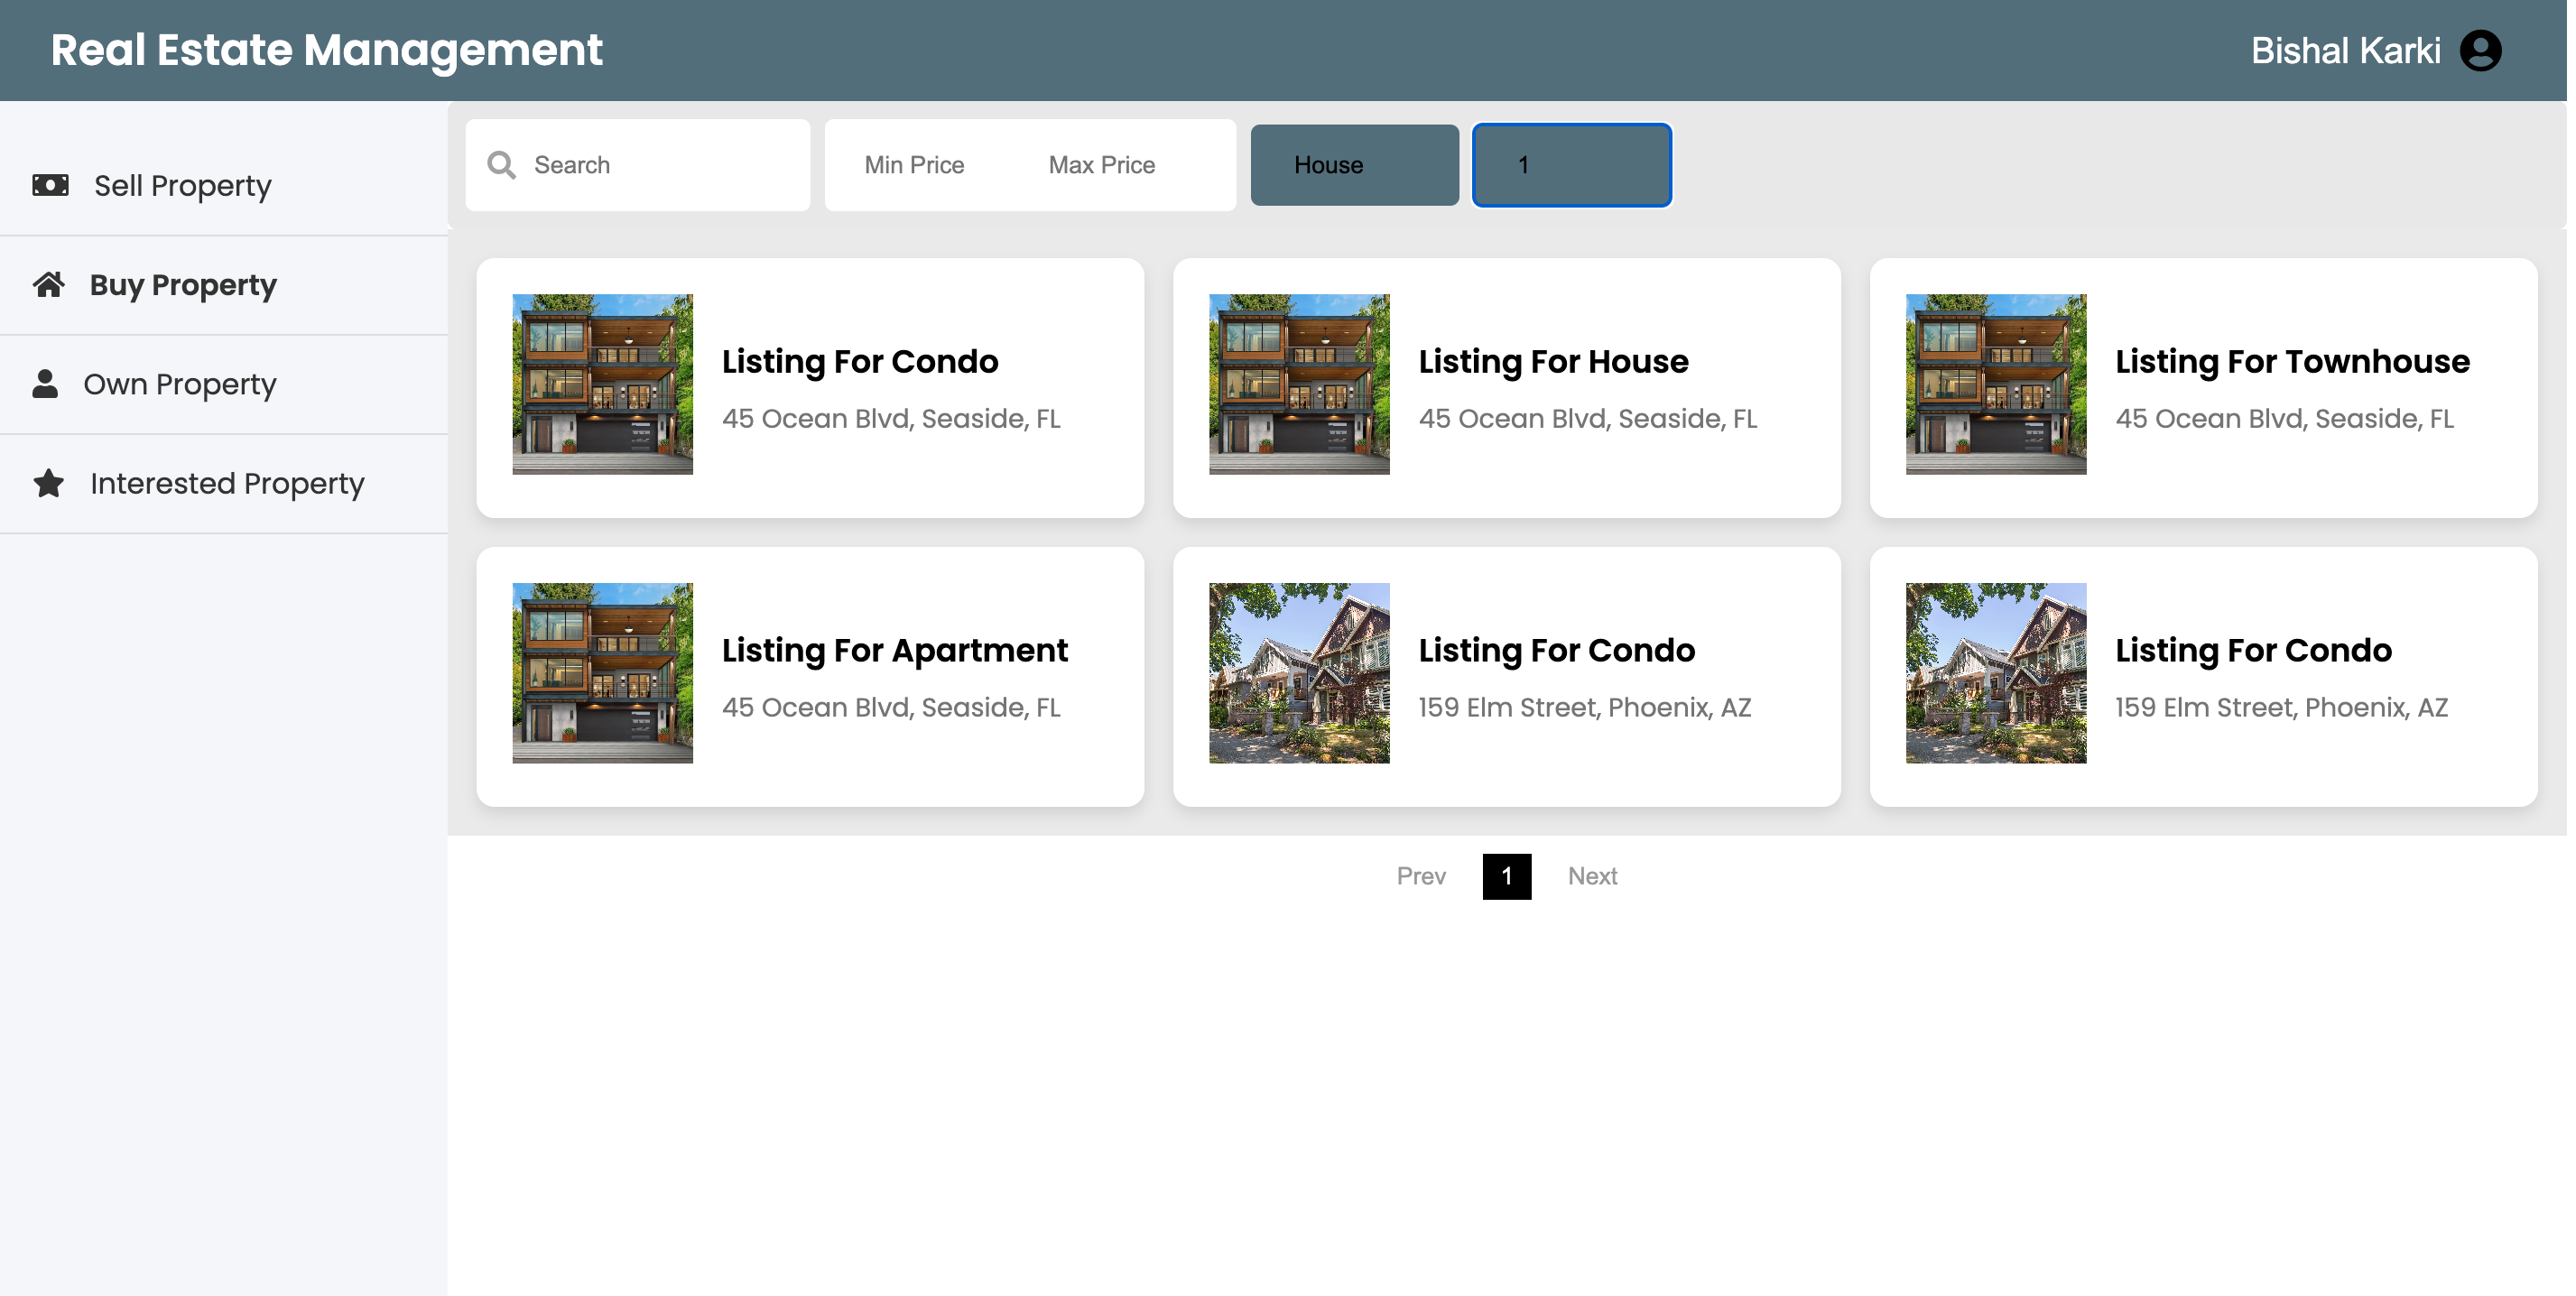Select the Own Property menu entry

tap(179, 384)
